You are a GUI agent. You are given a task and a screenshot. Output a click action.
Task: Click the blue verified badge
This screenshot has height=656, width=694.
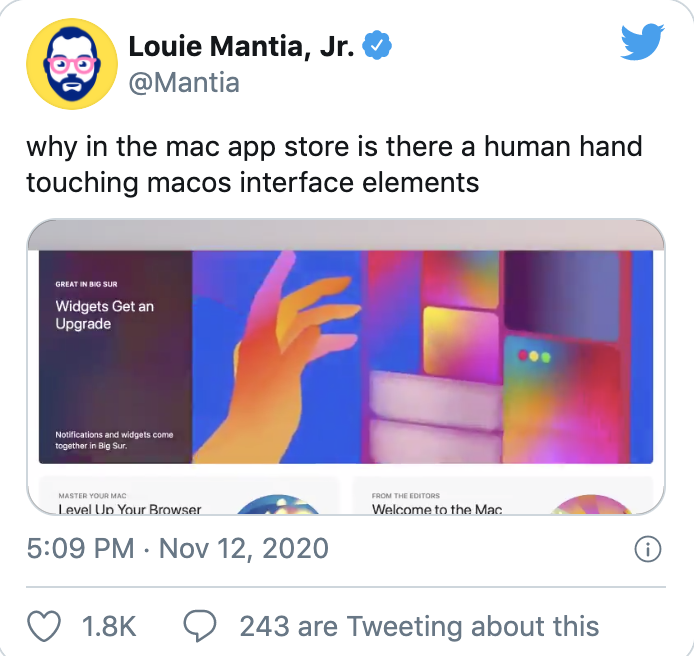377,45
